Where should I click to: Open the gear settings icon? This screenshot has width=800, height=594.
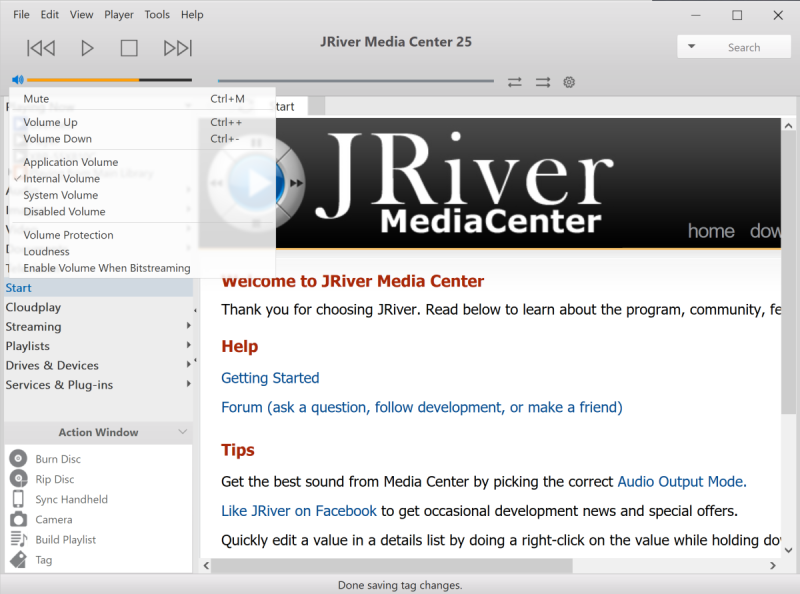pos(570,82)
